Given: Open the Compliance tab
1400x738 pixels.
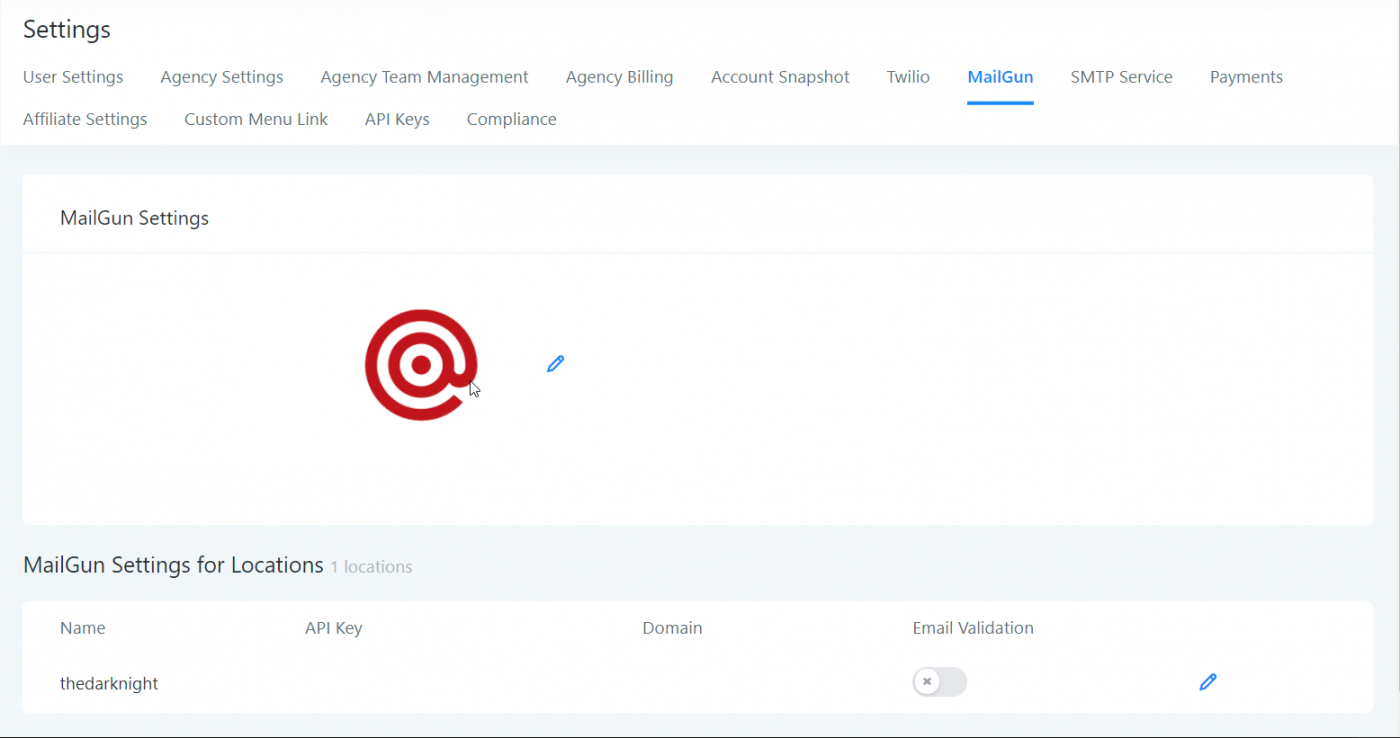Looking at the screenshot, I should [512, 119].
